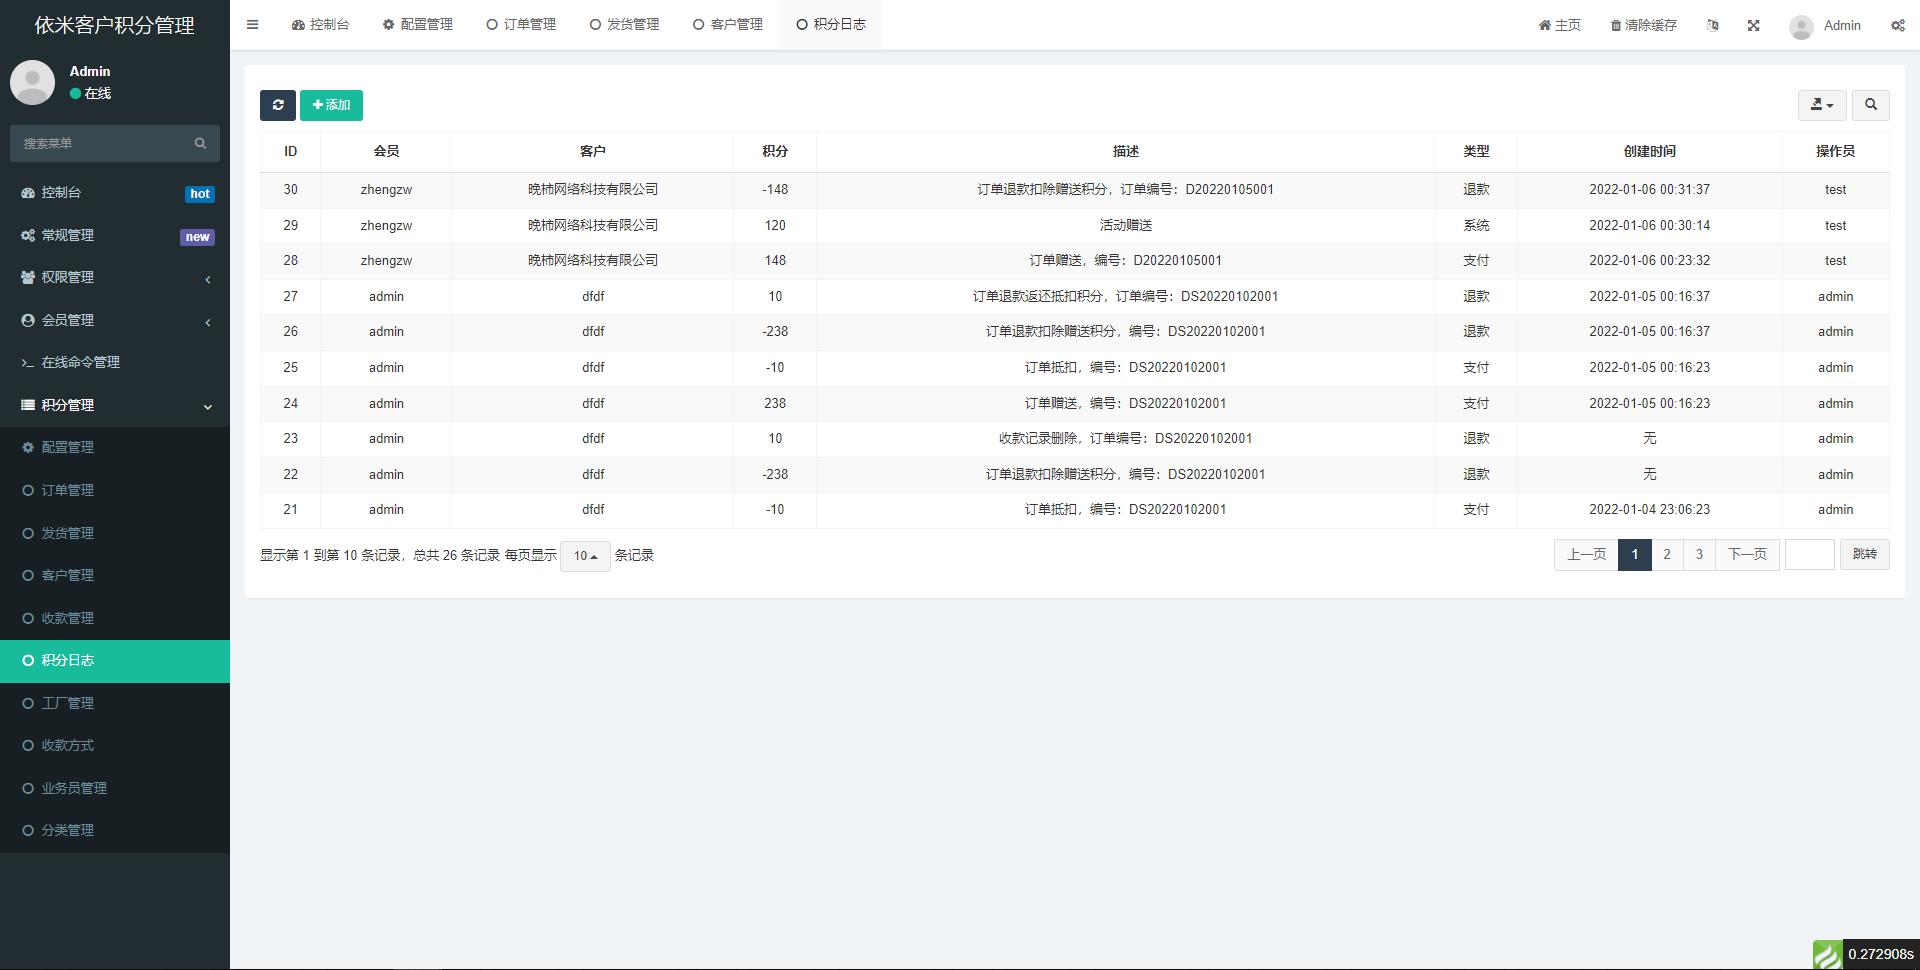Open the export dropdown button
This screenshot has height=970, width=1920.
[1821, 105]
